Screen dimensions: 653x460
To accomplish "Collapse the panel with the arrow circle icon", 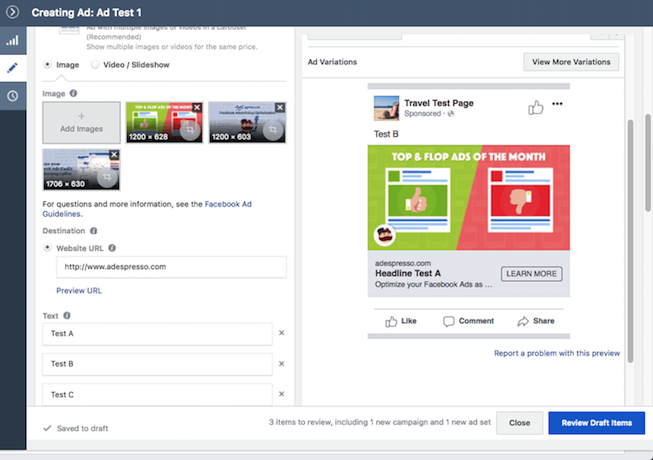I will click(12, 12).
